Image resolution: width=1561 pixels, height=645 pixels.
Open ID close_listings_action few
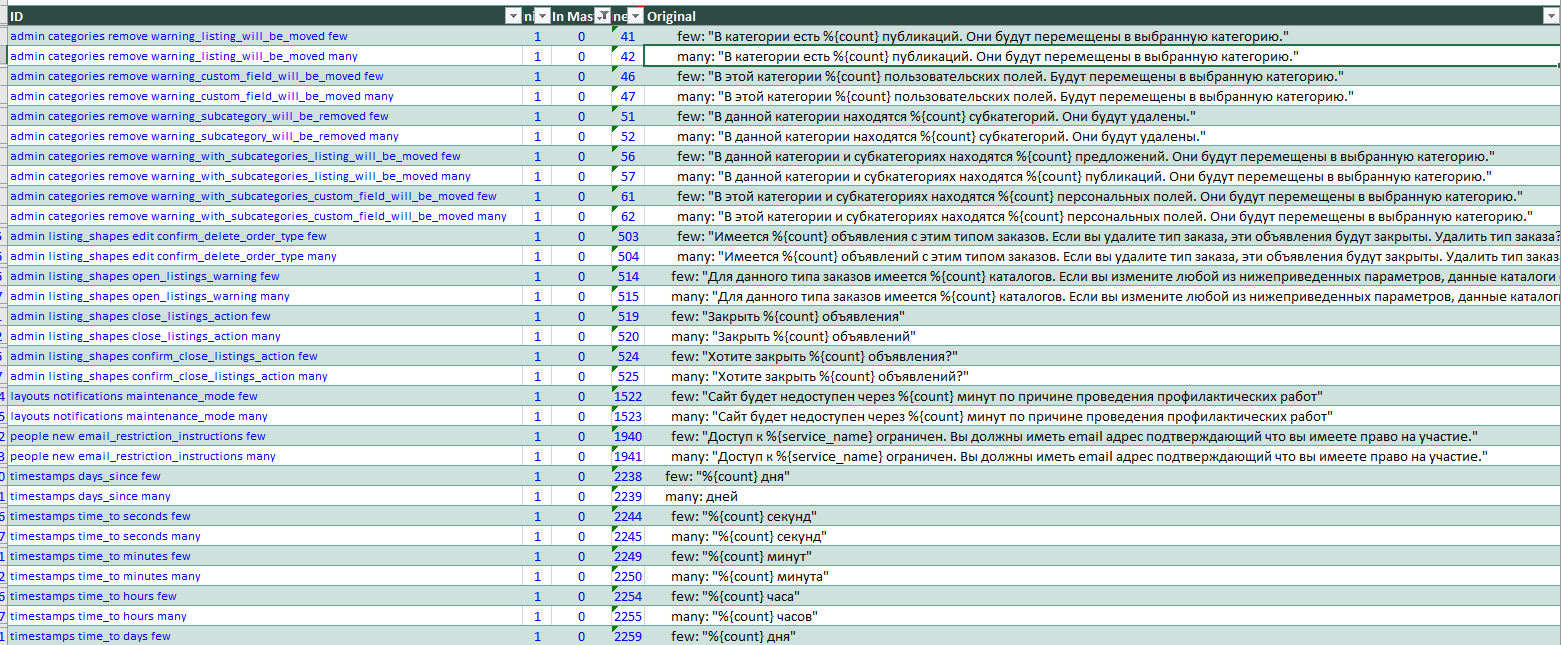140,316
